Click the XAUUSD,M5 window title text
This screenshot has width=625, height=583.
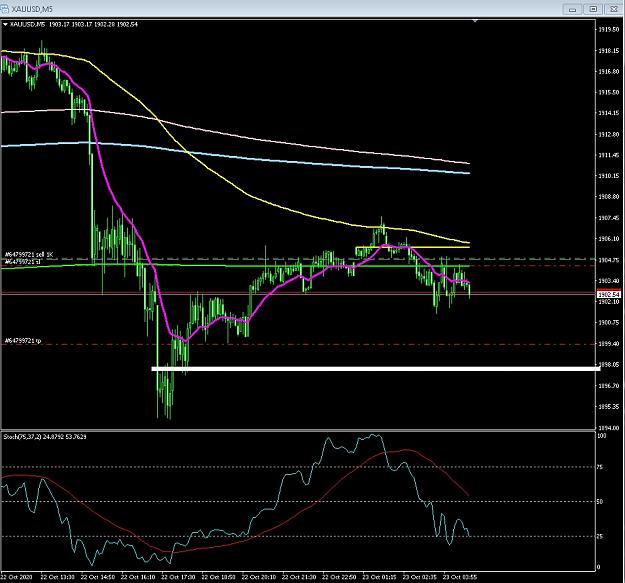pos(32,9)
